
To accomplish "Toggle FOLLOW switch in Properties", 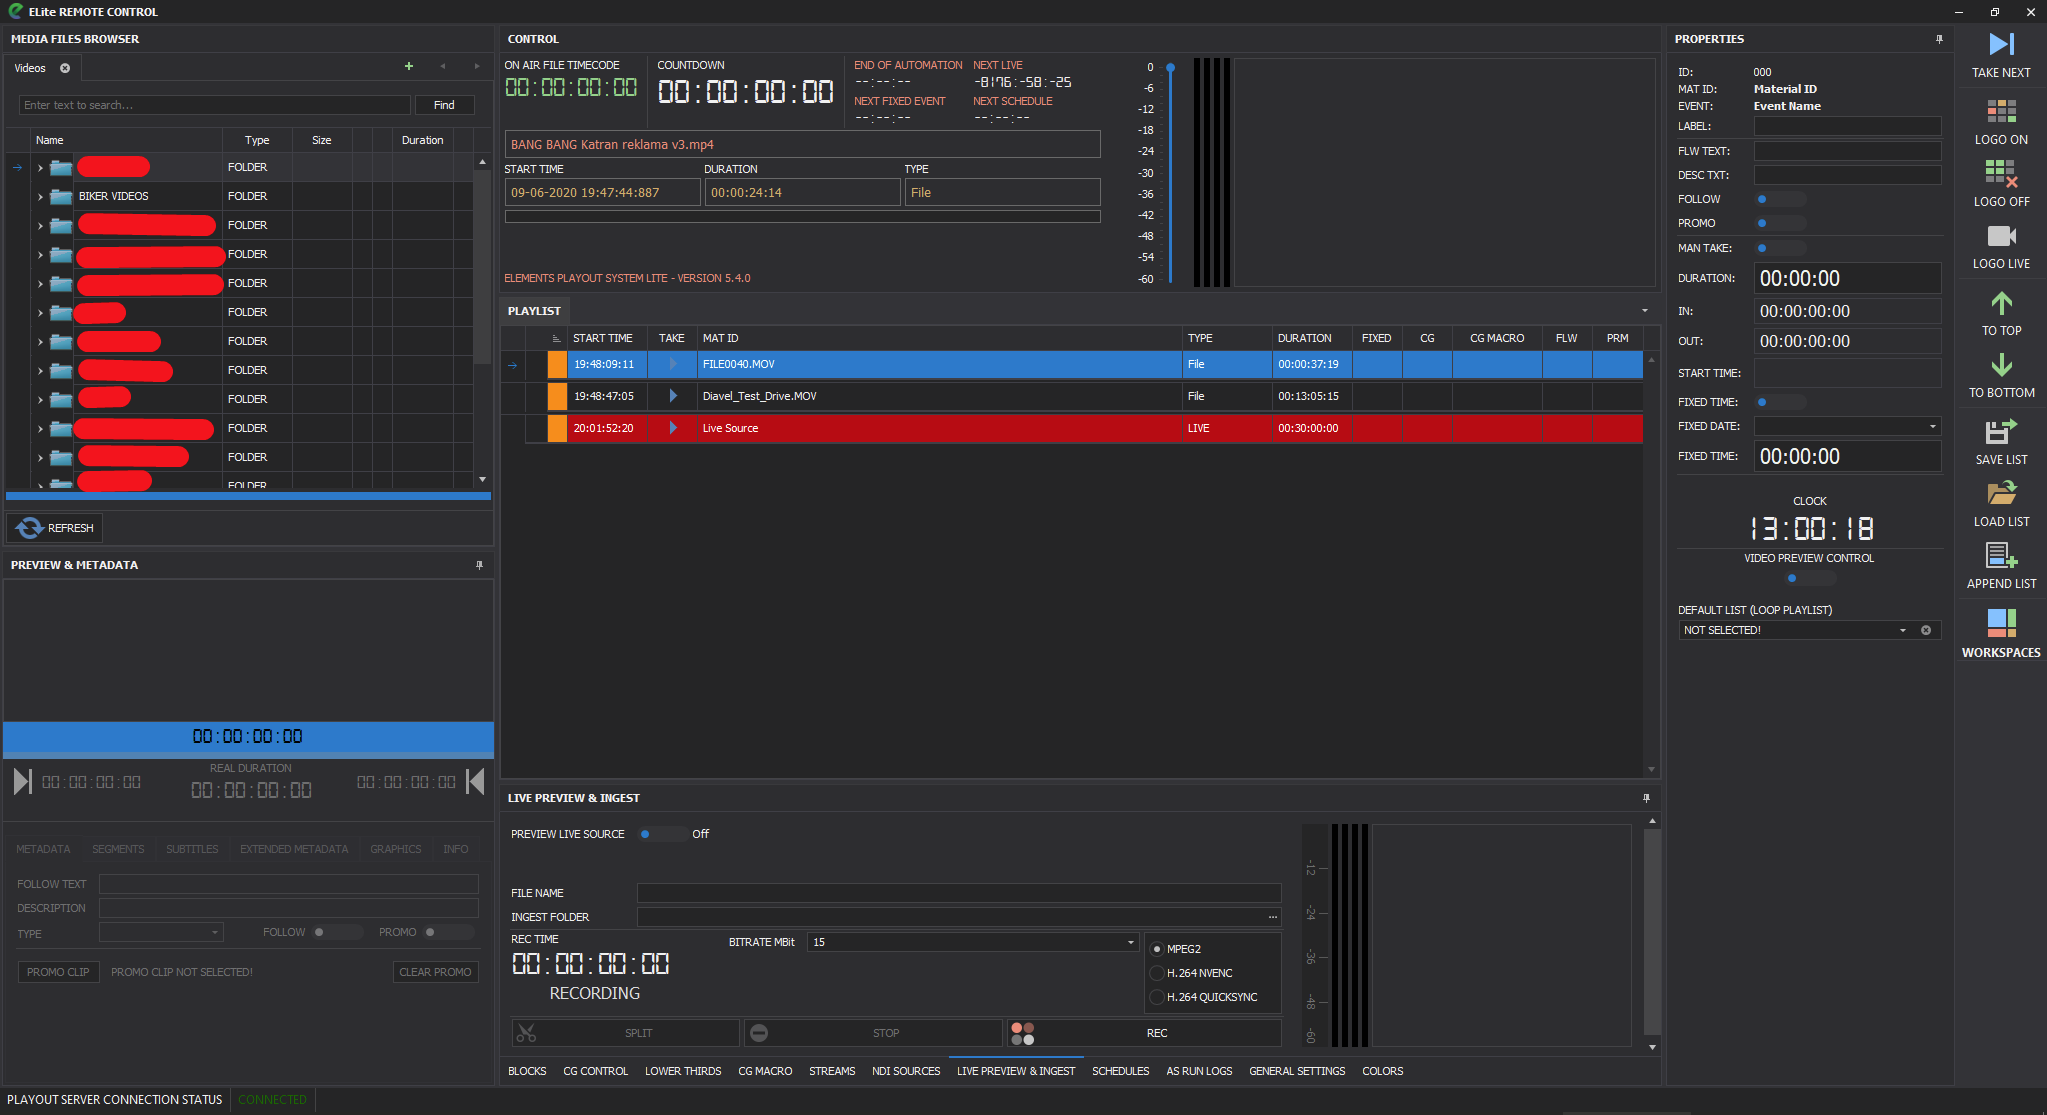I will point(1781,199).
